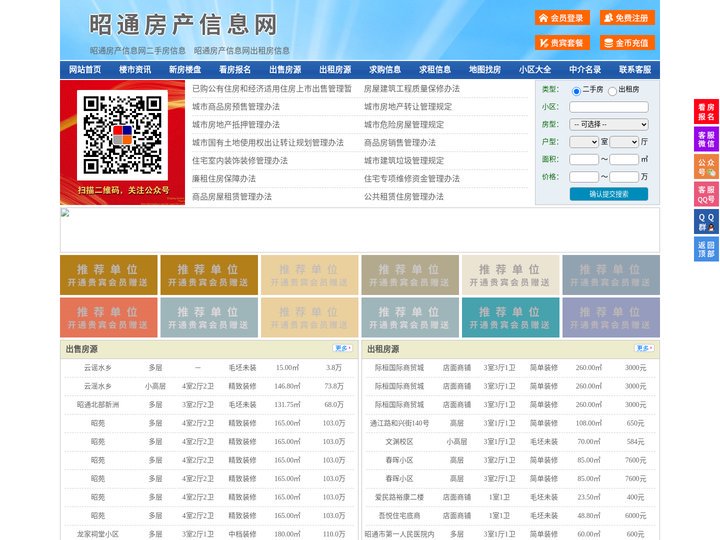Open the 网站首页 nav item
The width and height of the screenshot is (720, 540).
coord(85,70)
